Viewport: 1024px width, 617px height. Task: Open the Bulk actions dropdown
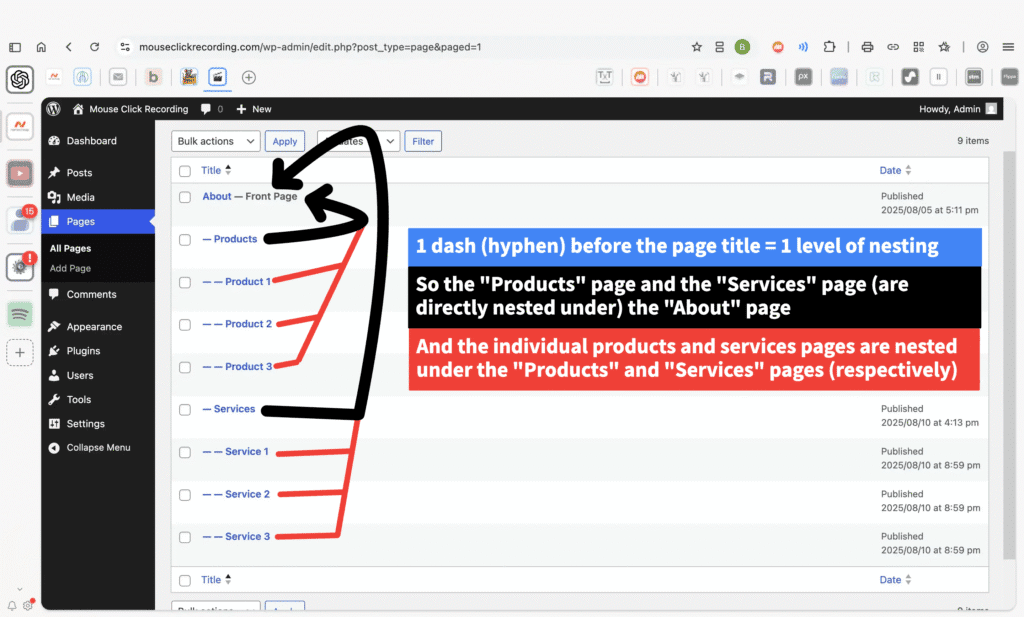click(x=215, y=141)
